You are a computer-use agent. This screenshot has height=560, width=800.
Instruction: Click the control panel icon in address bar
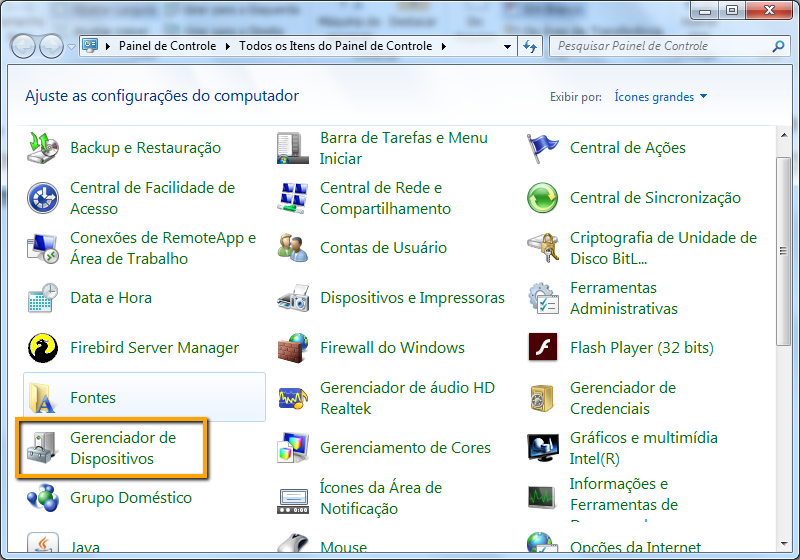pyautogui.click(x=91, y=46)
